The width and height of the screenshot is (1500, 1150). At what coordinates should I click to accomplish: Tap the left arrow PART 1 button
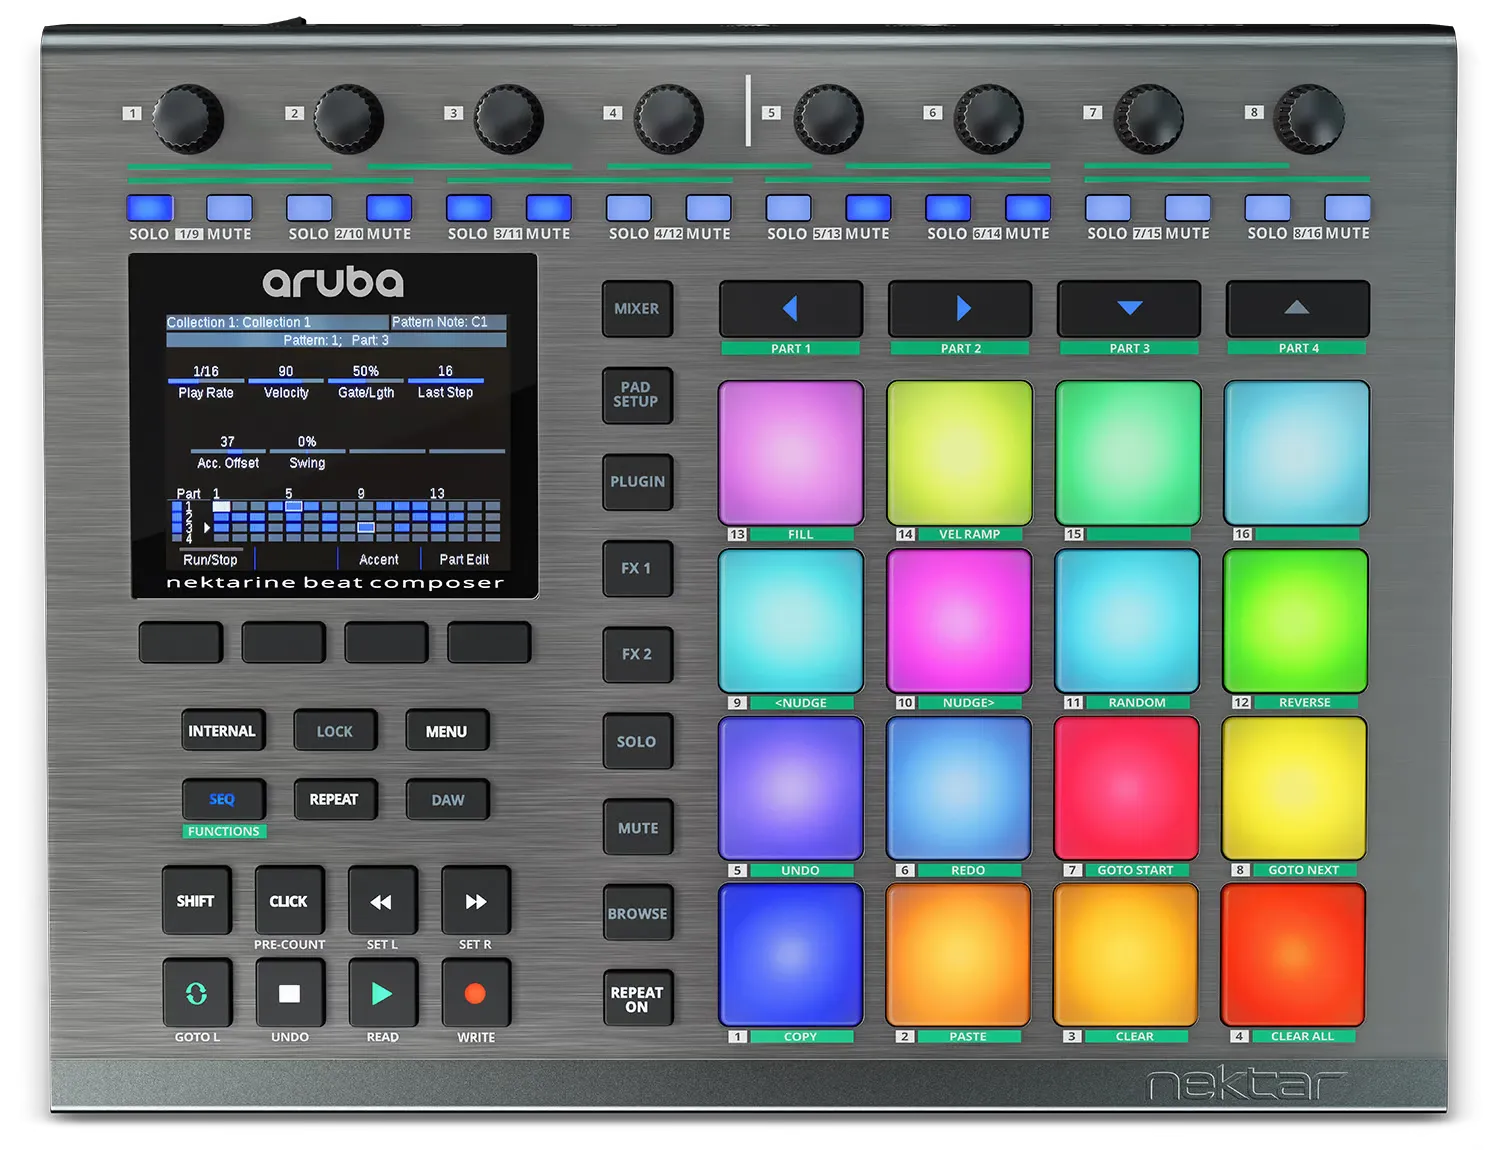(791, 309)
